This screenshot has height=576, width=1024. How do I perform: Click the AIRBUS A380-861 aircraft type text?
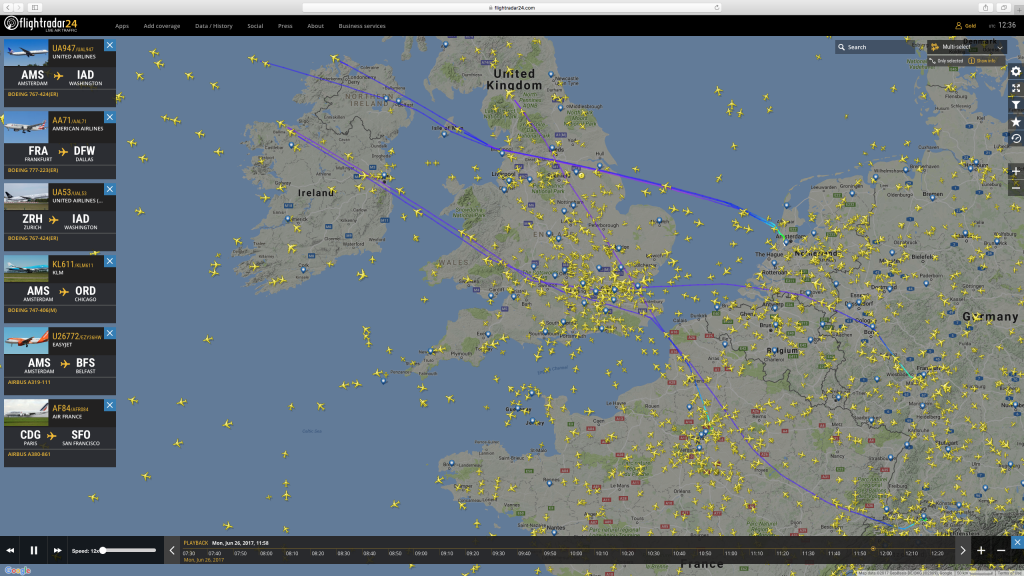coord(29,454)
